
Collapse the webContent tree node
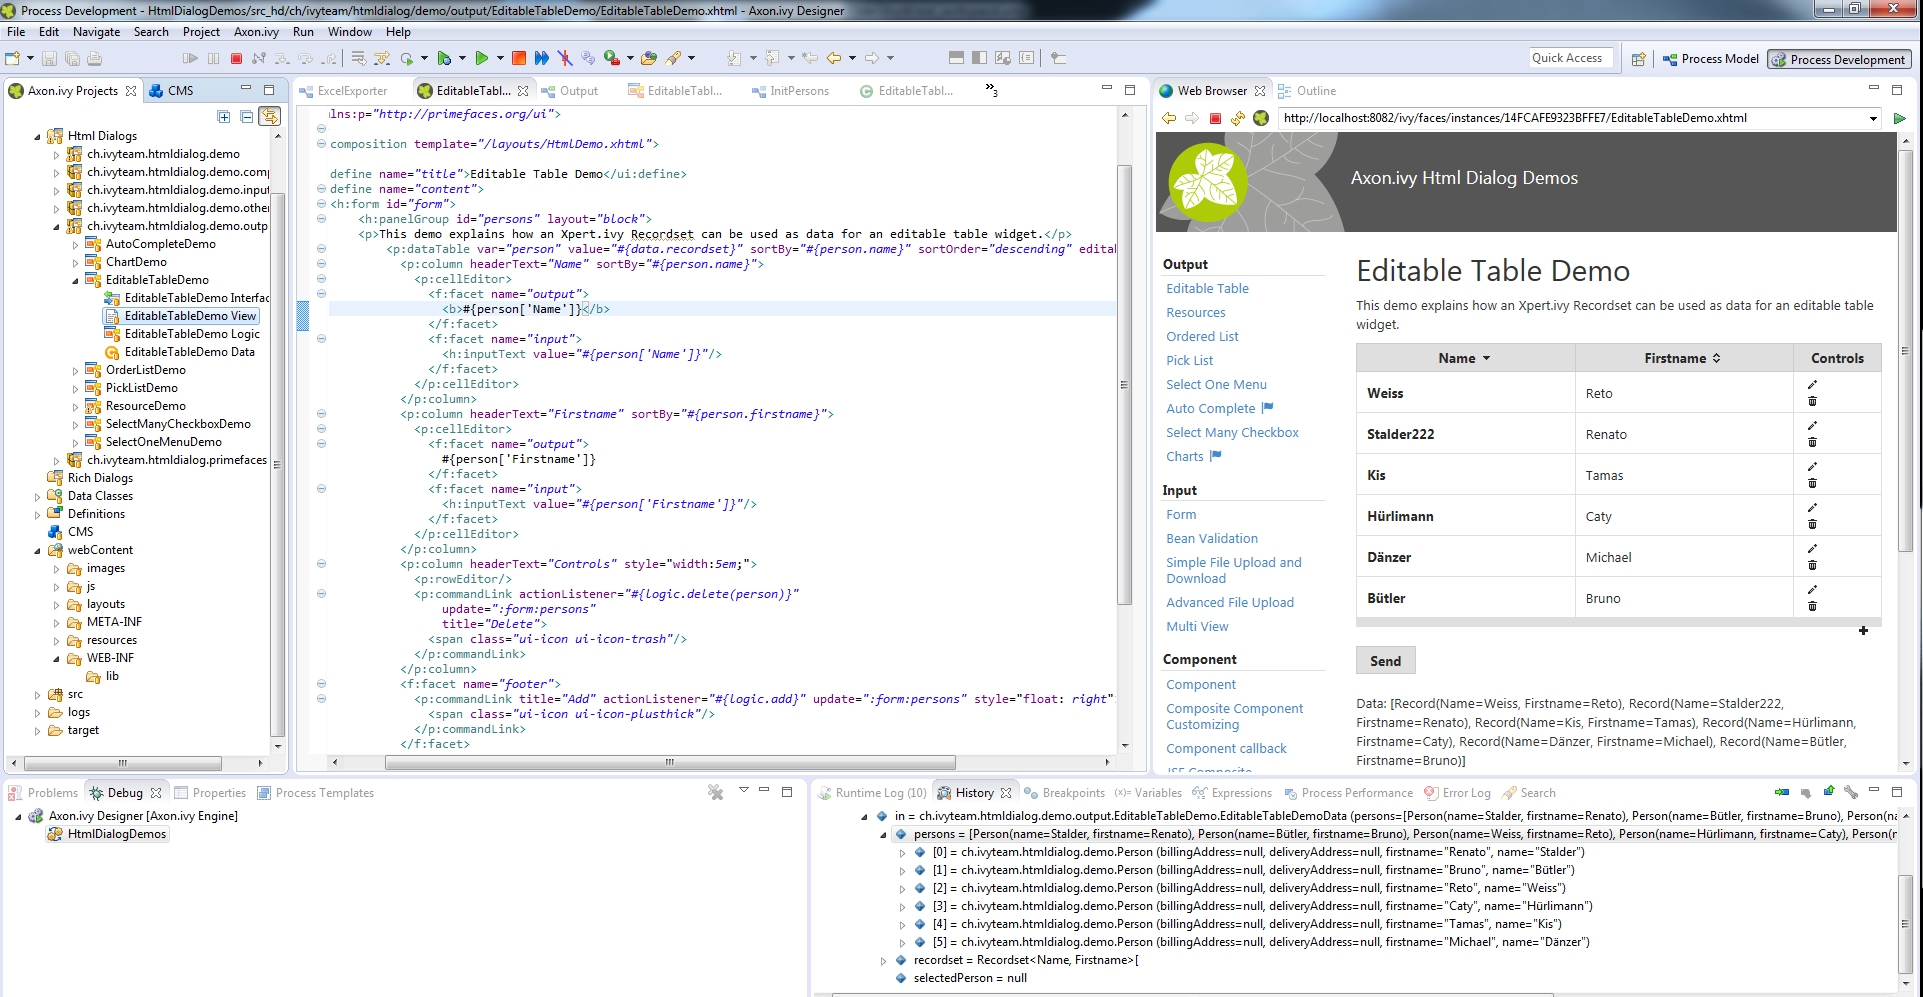38,550
